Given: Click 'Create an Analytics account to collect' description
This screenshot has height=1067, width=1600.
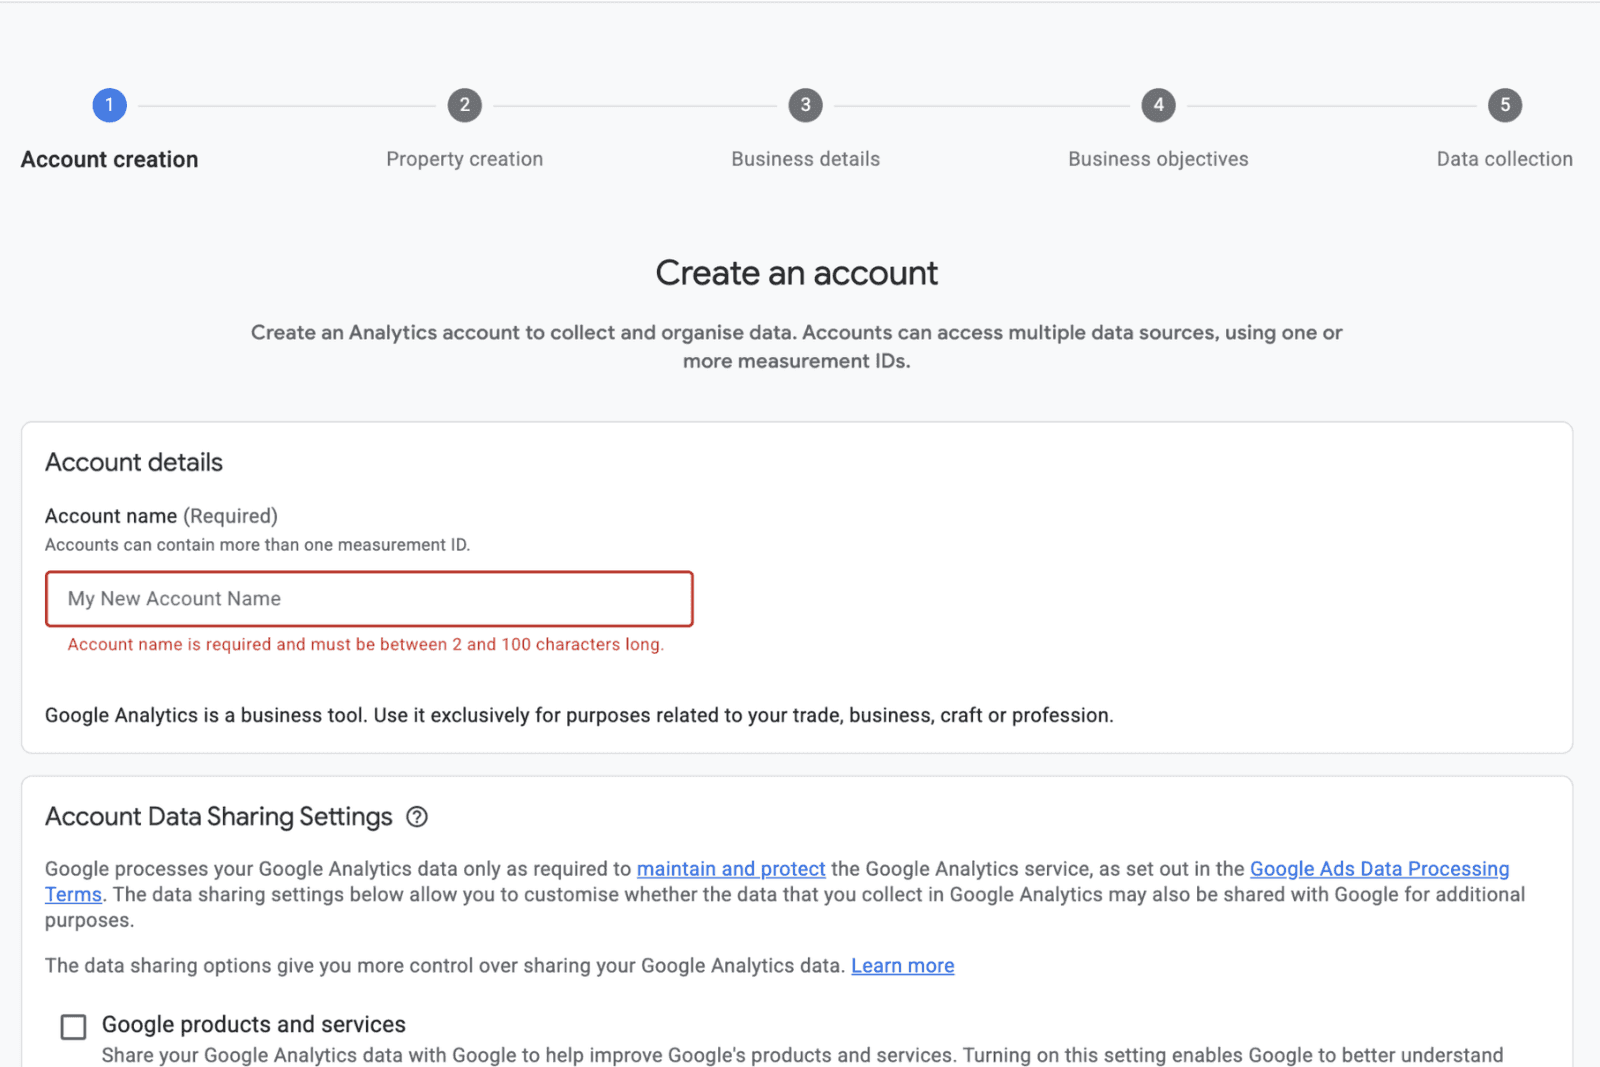Looking at the screenshot, I should coord(797,347).
